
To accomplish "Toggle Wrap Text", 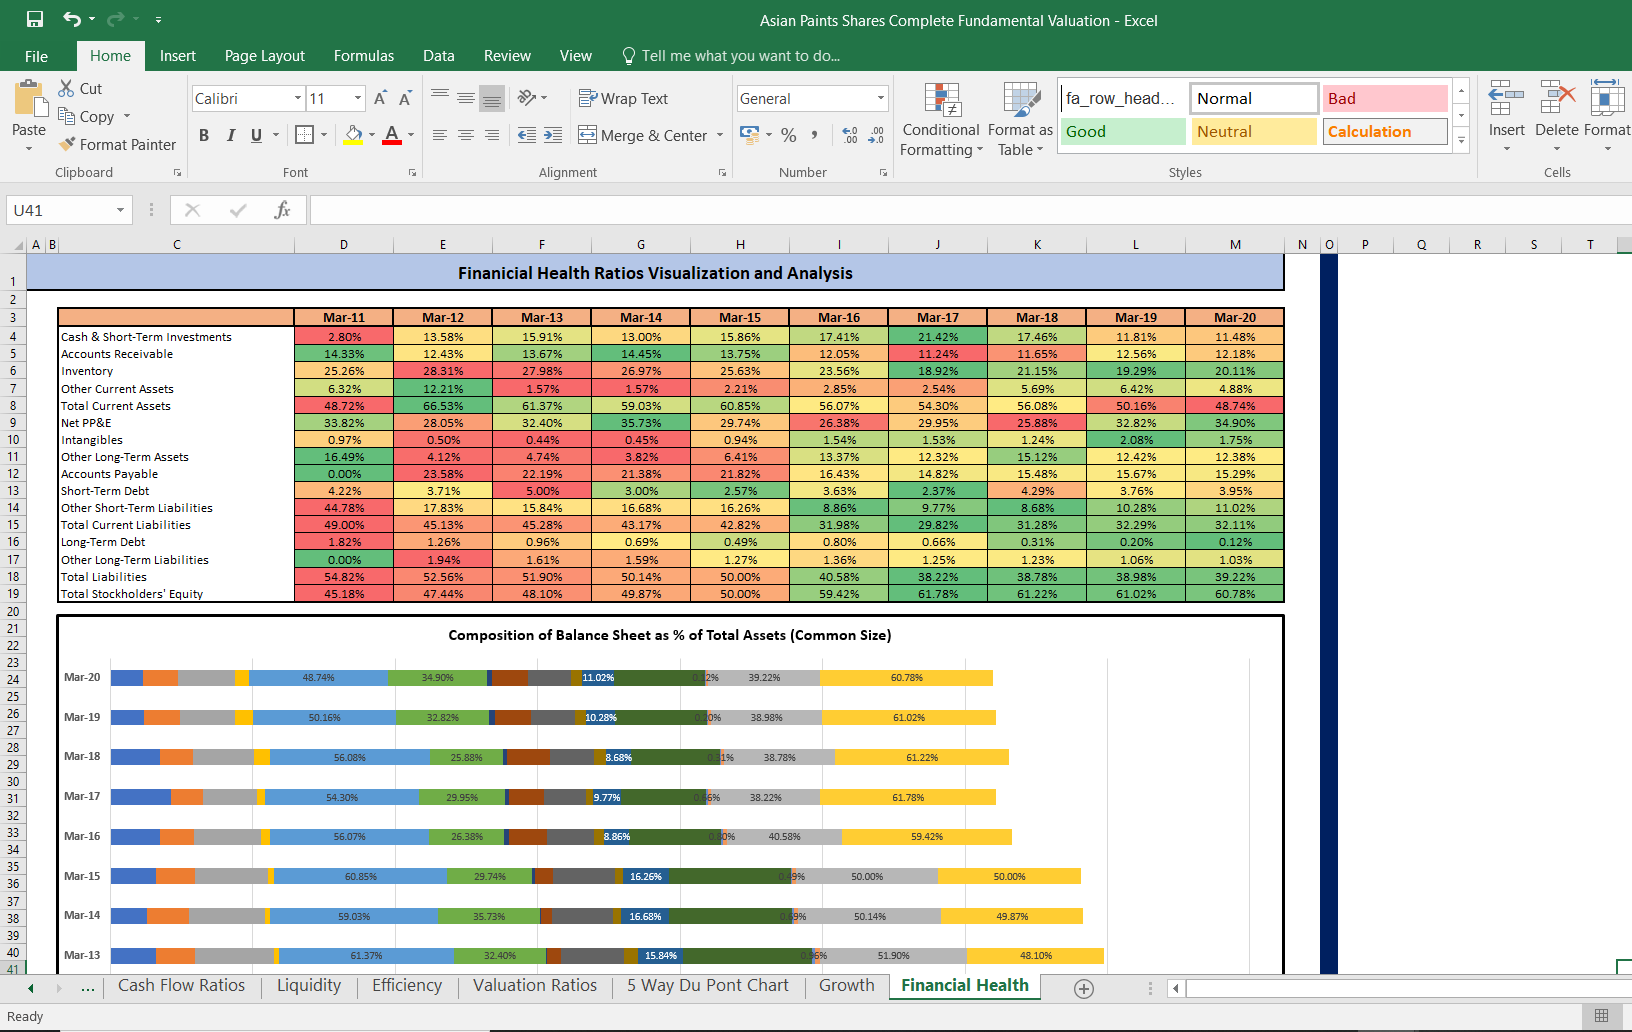I will pos(623,98).
